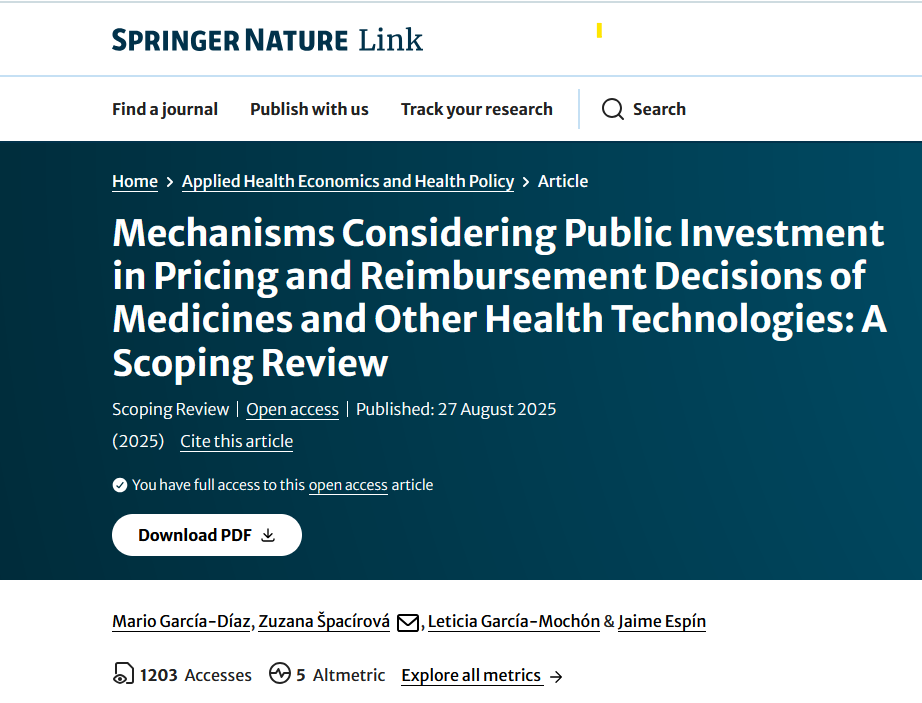This screenshot has width=922, height=703.
Task: Click the magnifying glass search icon
Action: click(613, 109)
